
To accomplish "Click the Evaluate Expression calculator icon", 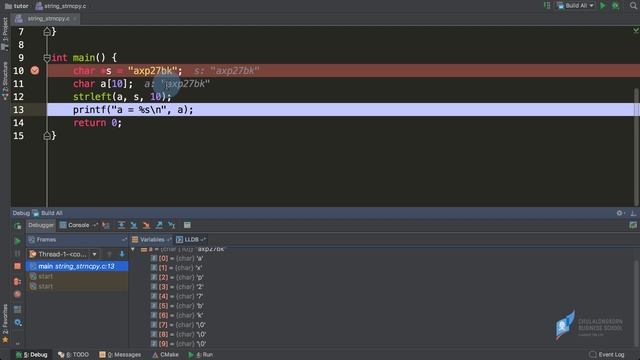I will [x=187, y=225].
